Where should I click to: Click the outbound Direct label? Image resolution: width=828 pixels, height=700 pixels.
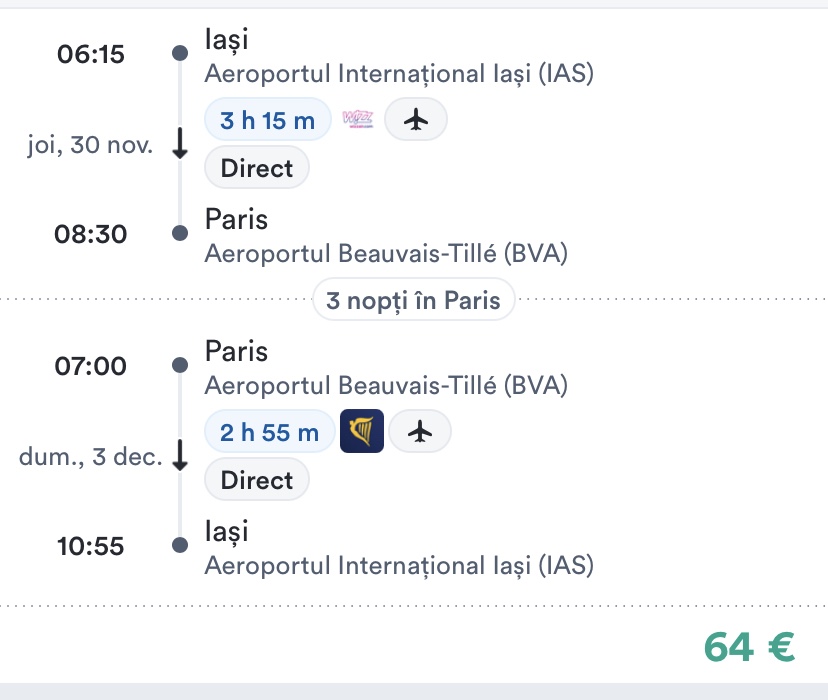[257, 168]
